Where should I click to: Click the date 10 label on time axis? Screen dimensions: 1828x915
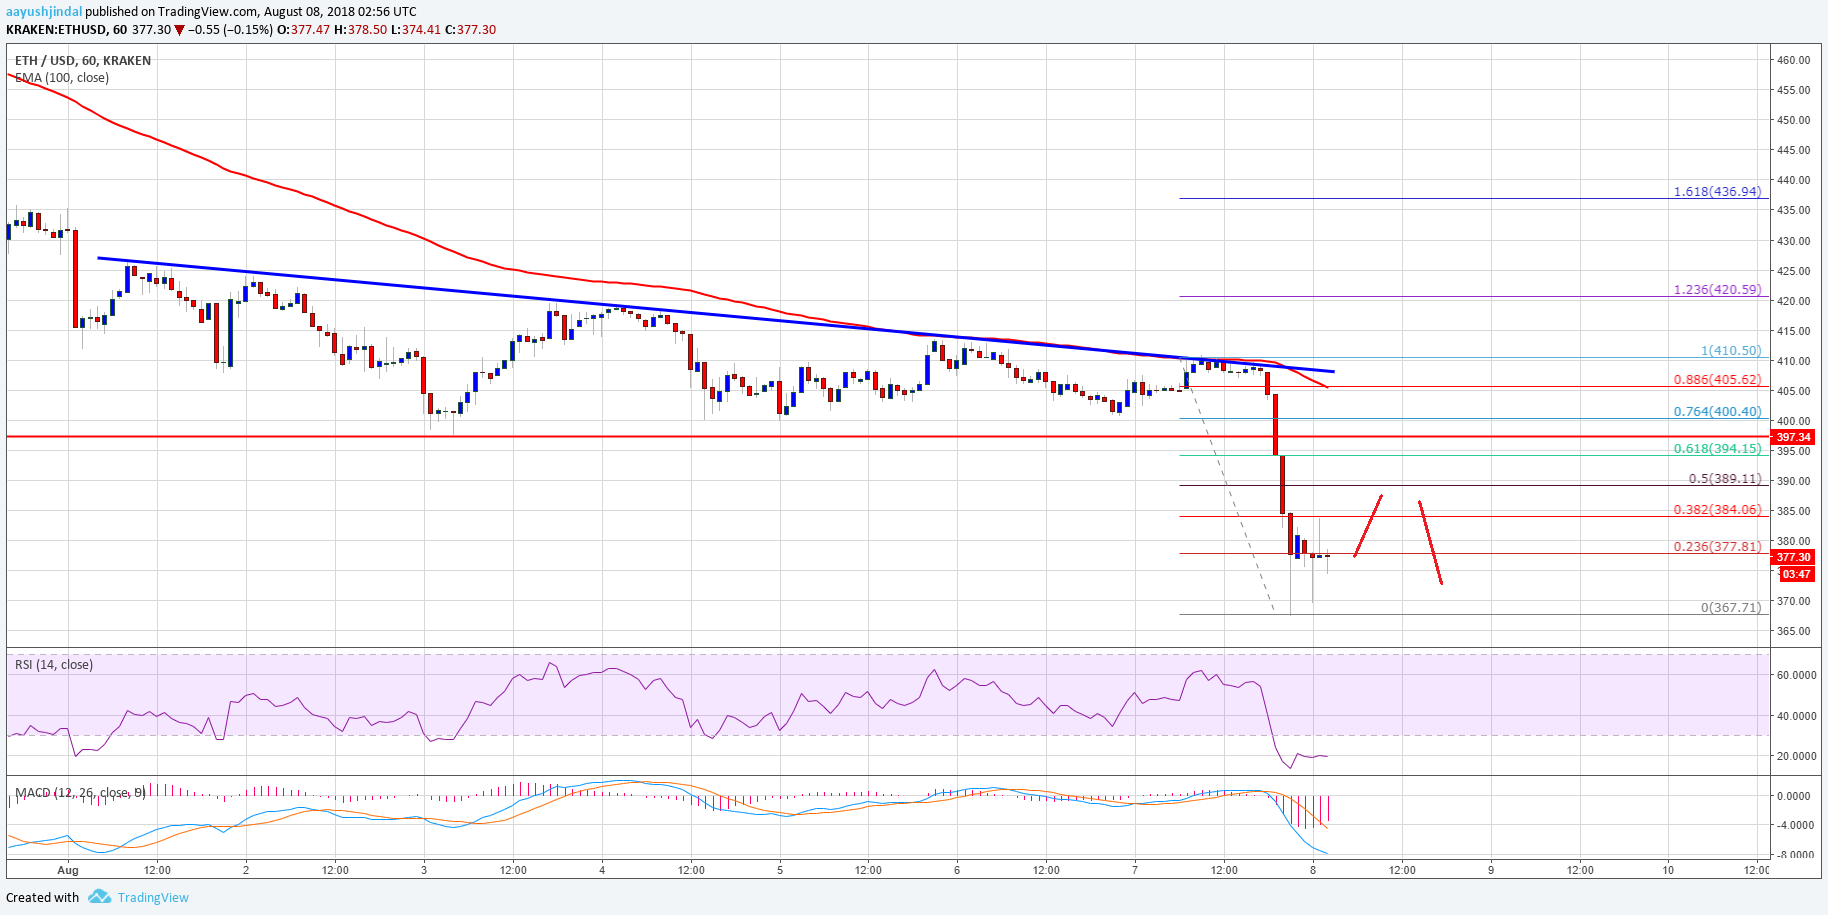pyautogui.click(x=1668, y=870)
